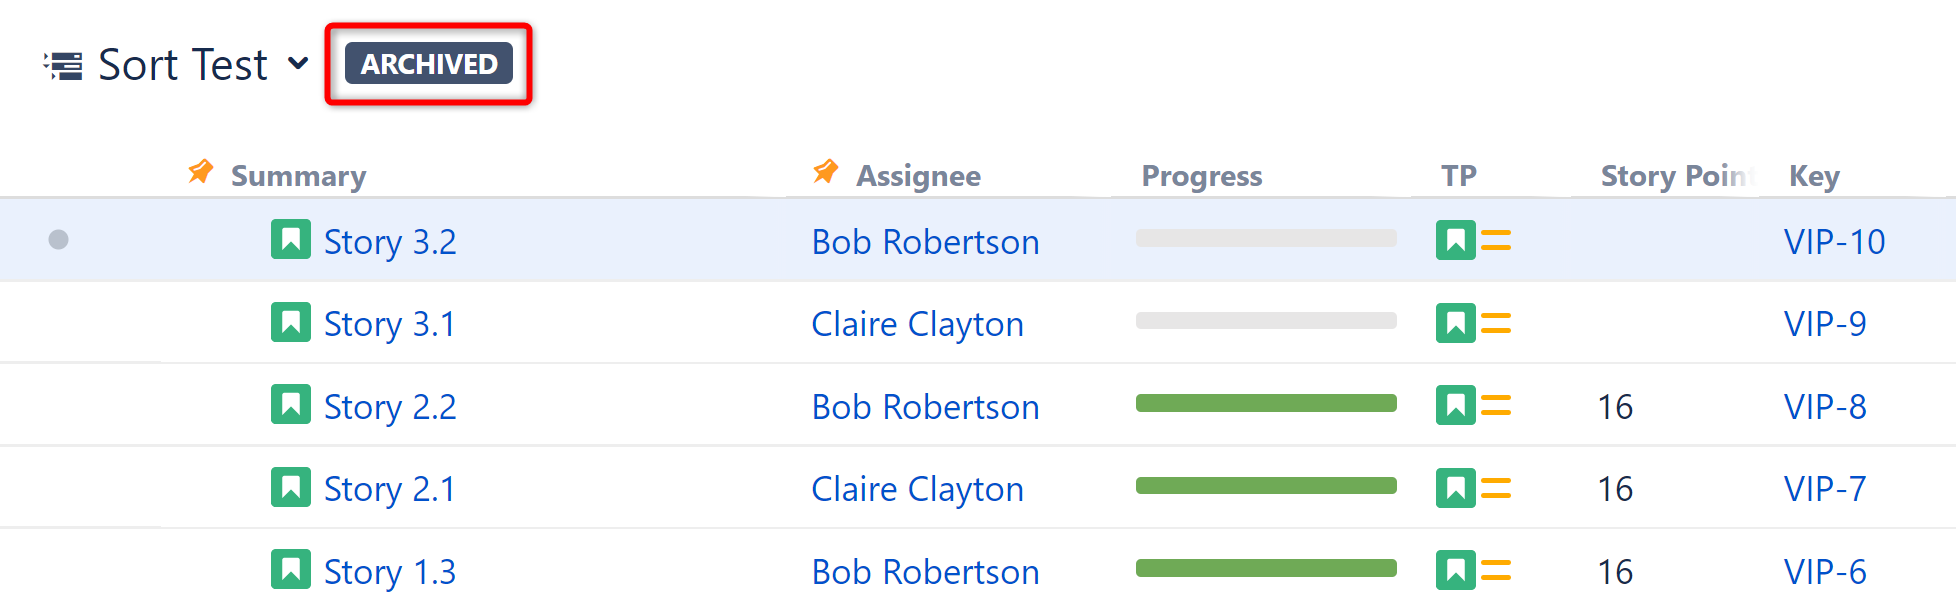Click the Progress column header

1201,176
